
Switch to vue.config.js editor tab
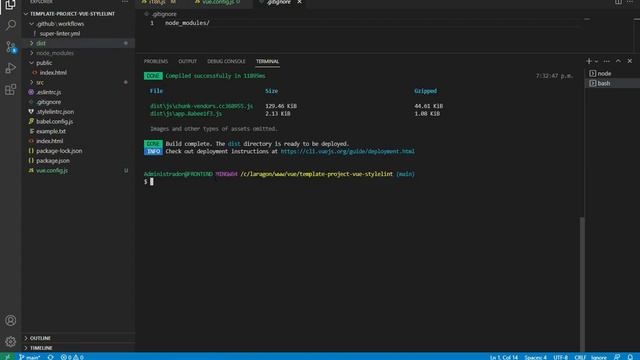220,2
